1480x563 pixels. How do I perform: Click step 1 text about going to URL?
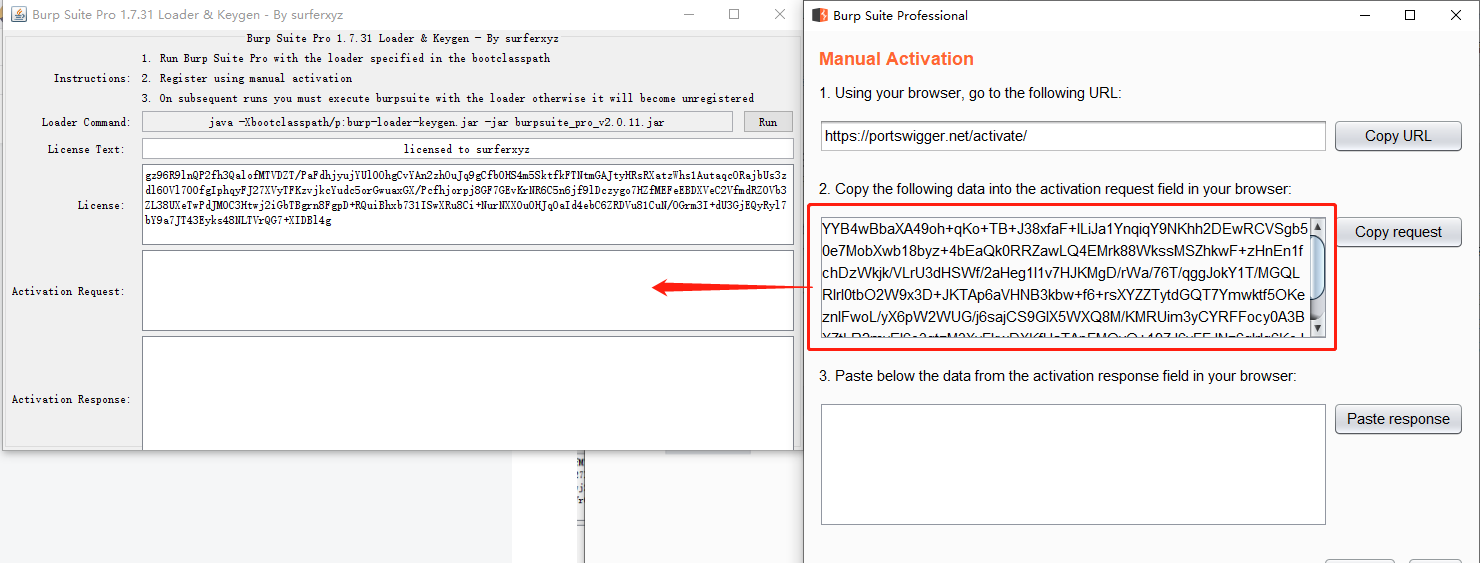pos(970,93)
